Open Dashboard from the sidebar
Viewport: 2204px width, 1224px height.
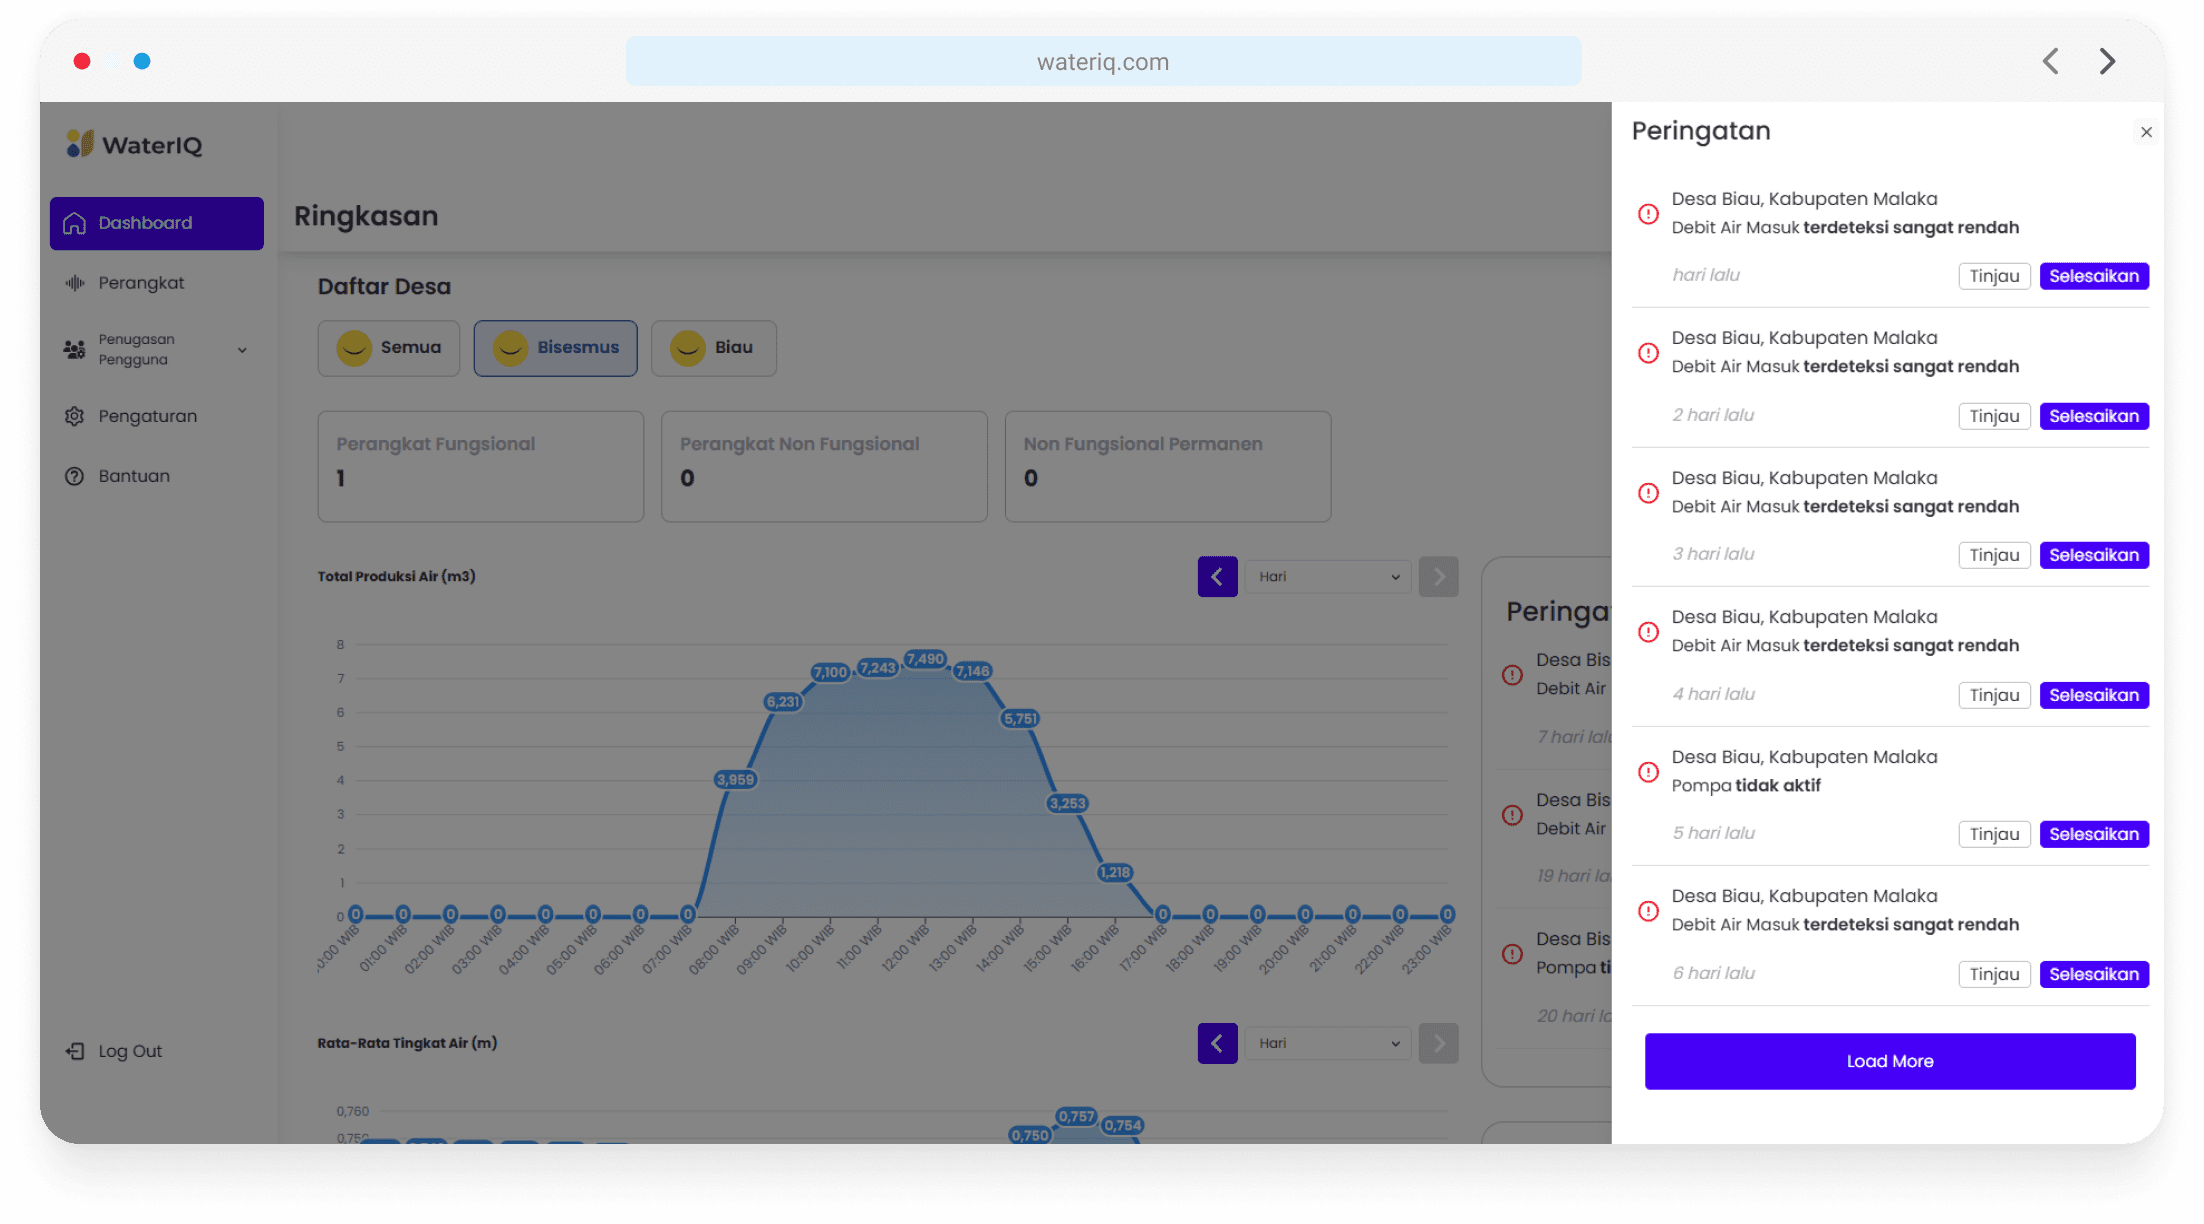click(x=157, y=223)
